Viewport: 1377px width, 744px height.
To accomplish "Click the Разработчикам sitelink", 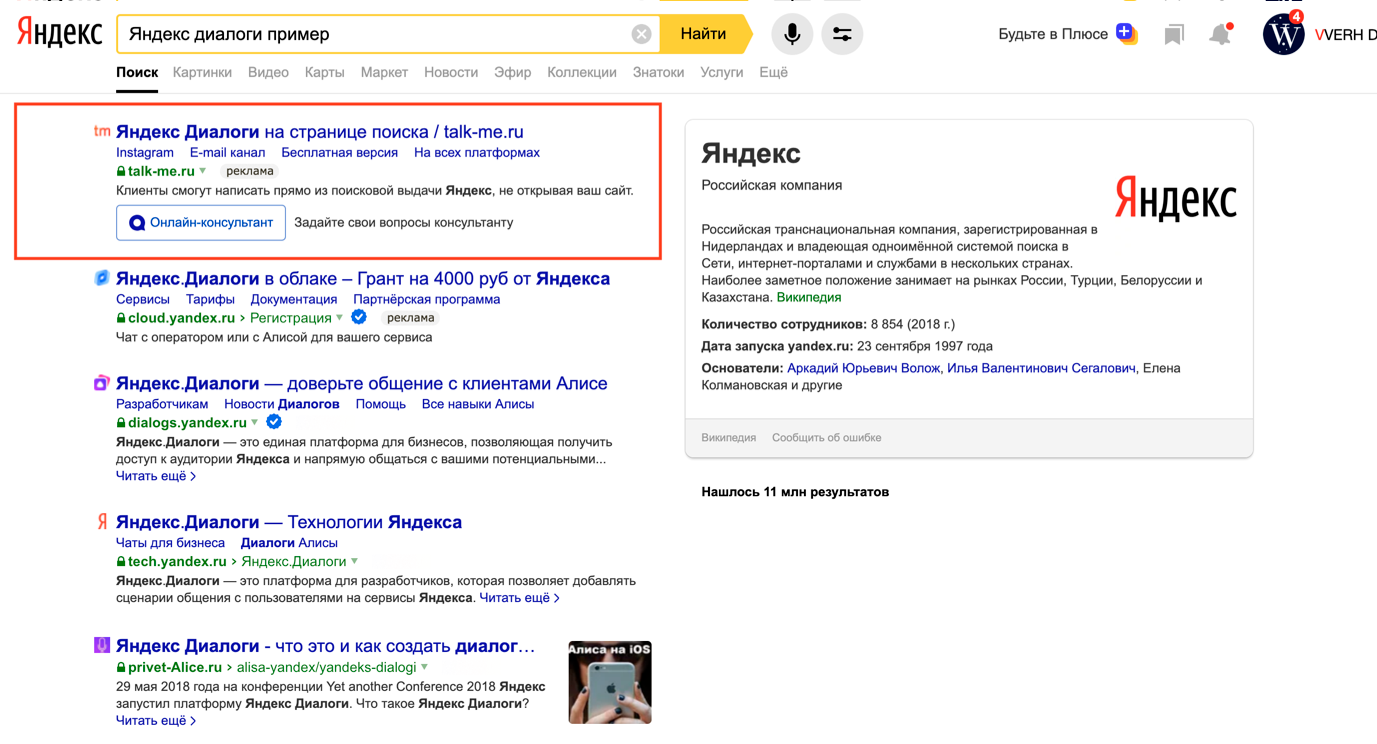I will [x=162, y=404].
